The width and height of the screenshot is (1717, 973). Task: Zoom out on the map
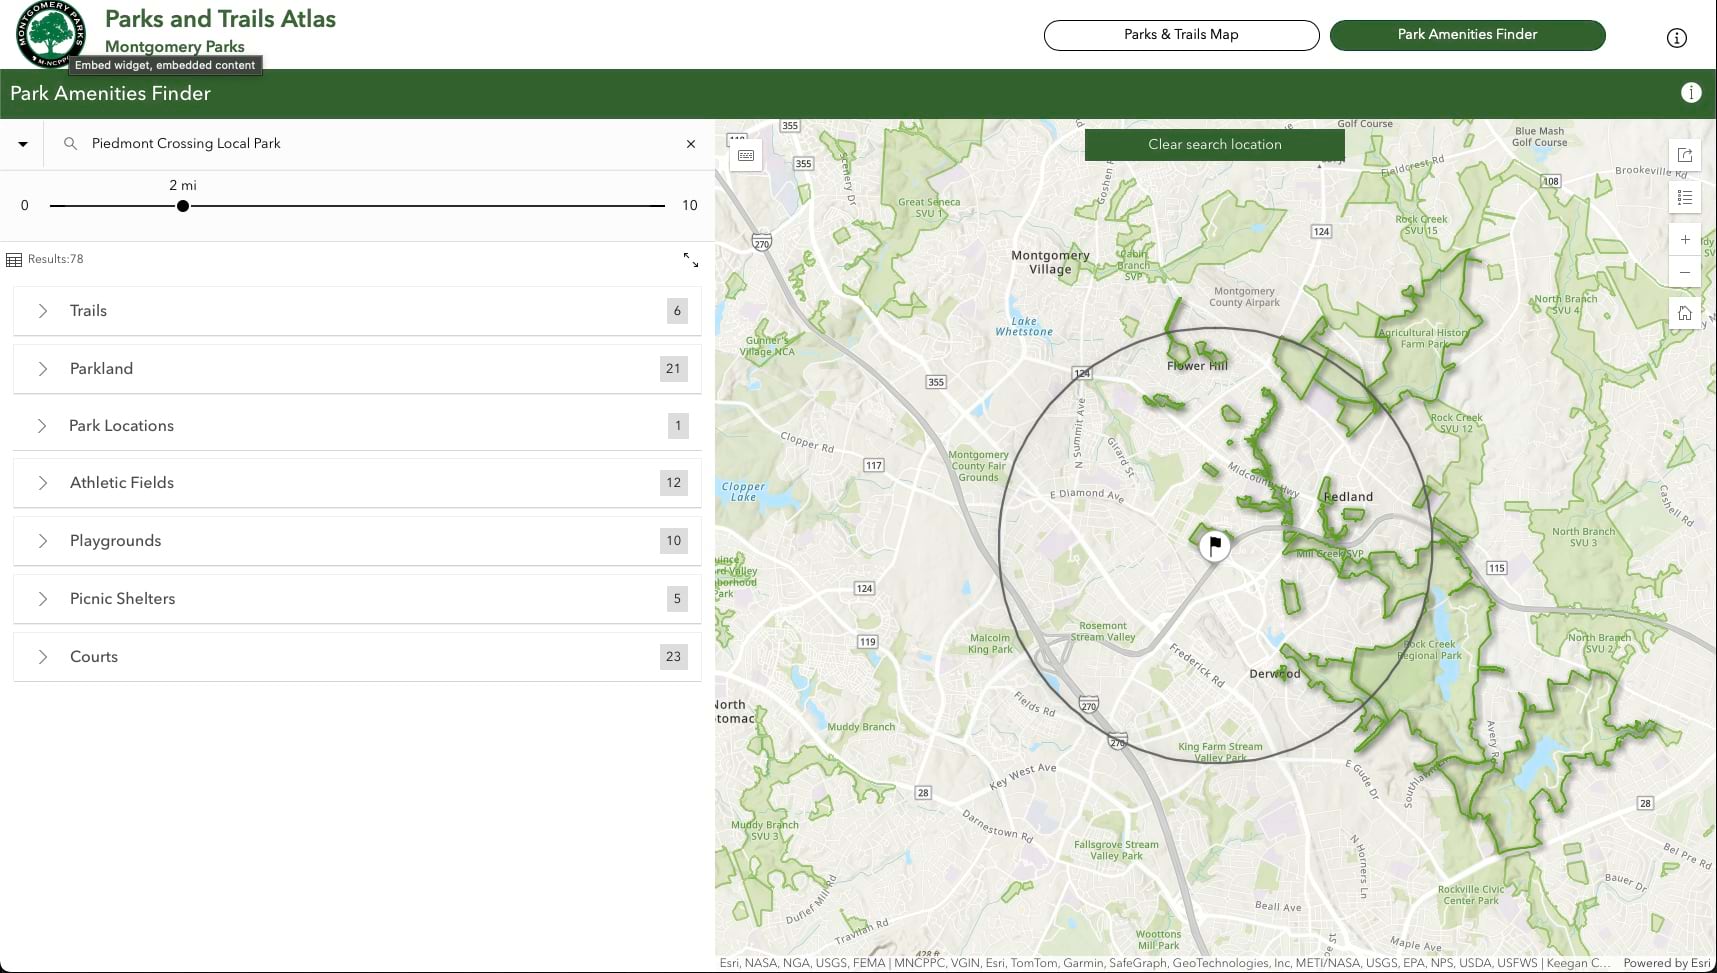pyautogui.click(x=1685, y=271)
